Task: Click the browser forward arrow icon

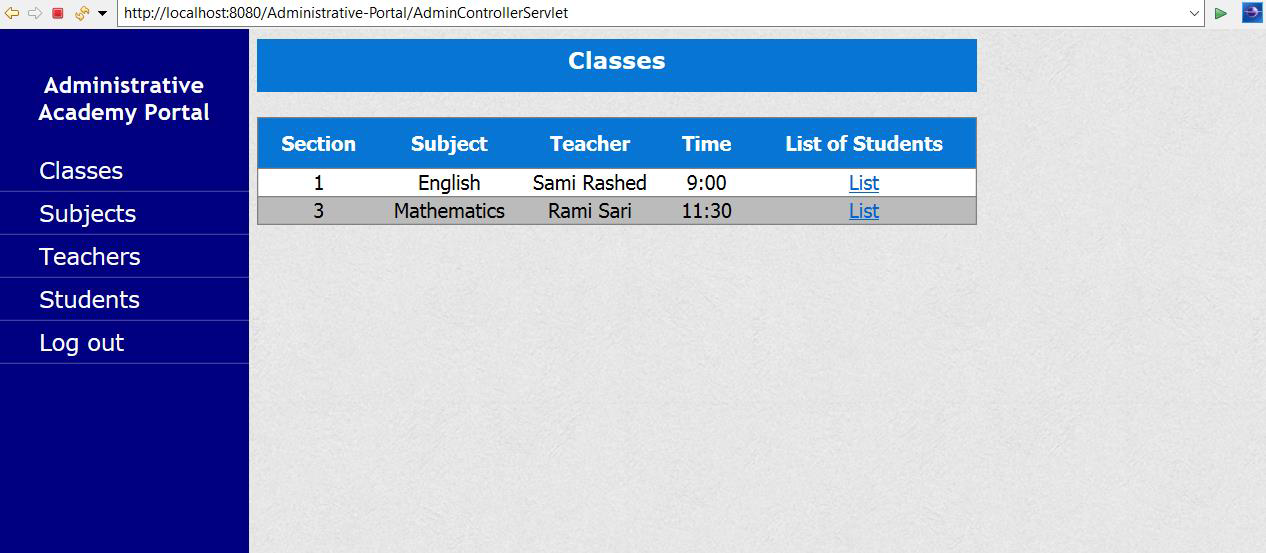Action: click(35, 13)
